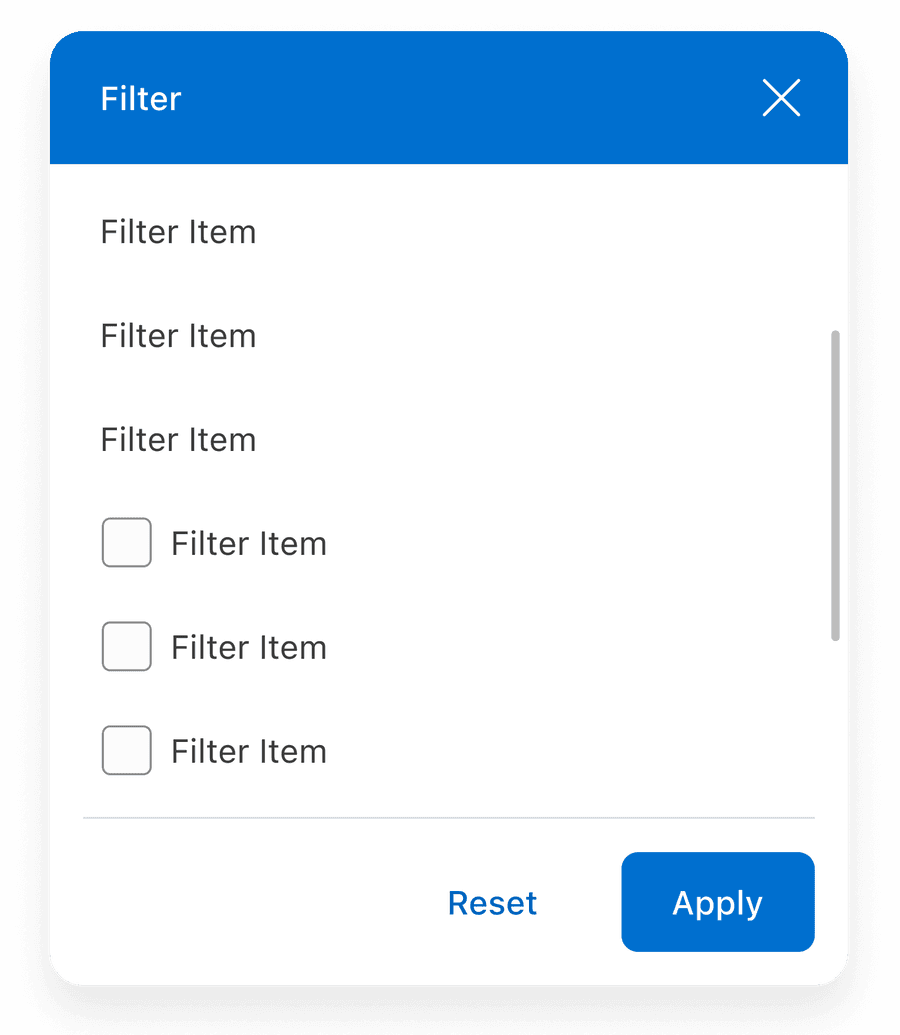The width and height of the screenshot is (900, 1035).
Task: Click the Reset link
Action: click(492, 902)
